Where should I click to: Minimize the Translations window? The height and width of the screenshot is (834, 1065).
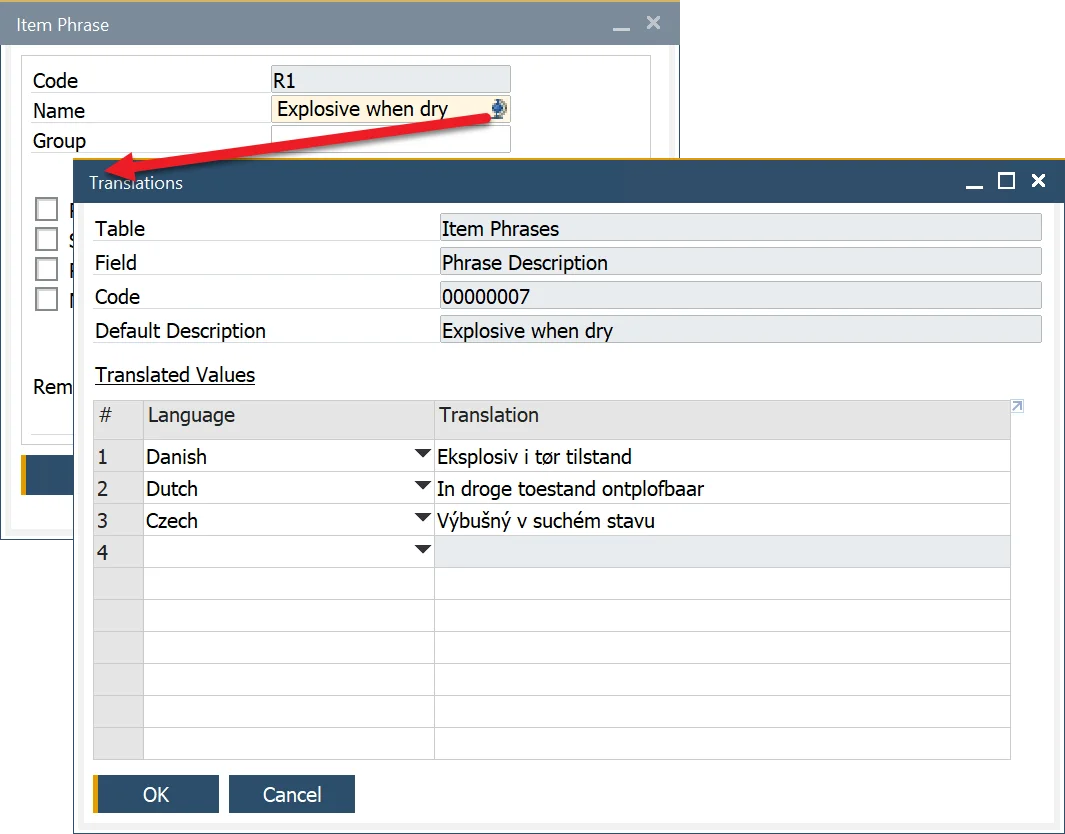[x=973, y=182]
